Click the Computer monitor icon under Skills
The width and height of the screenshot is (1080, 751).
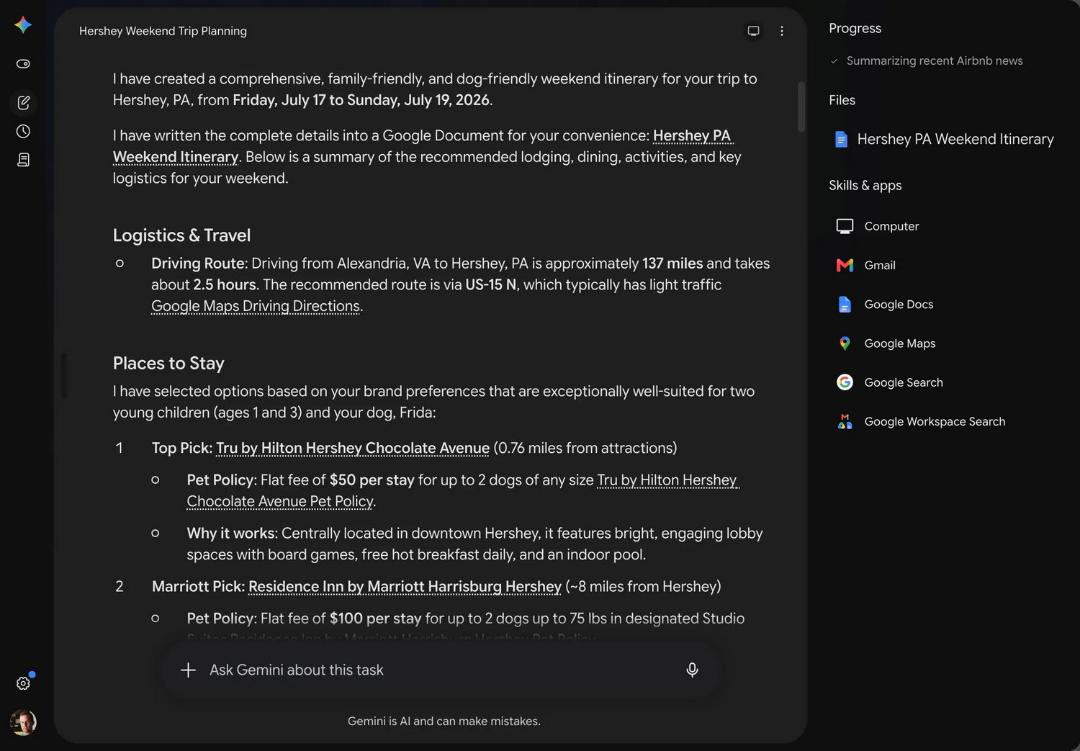click(844, 226)
